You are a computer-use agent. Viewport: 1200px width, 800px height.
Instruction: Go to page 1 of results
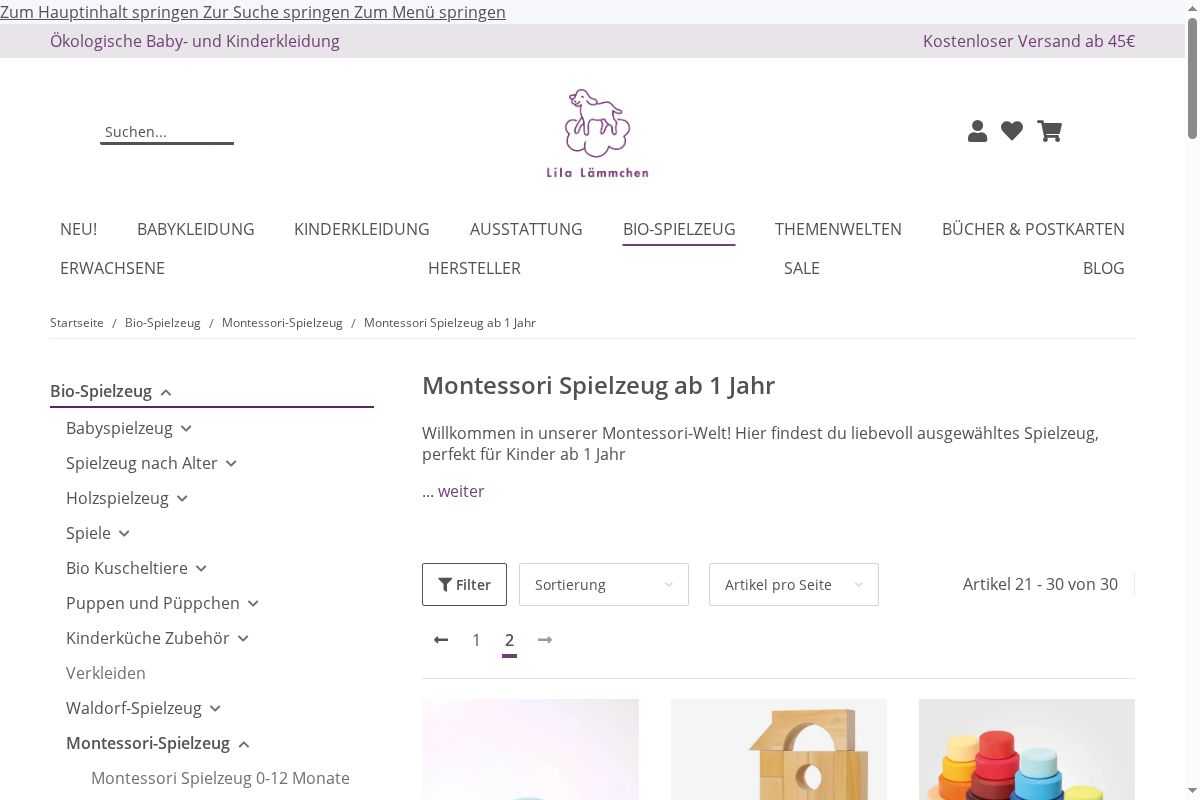pos(476,640)
